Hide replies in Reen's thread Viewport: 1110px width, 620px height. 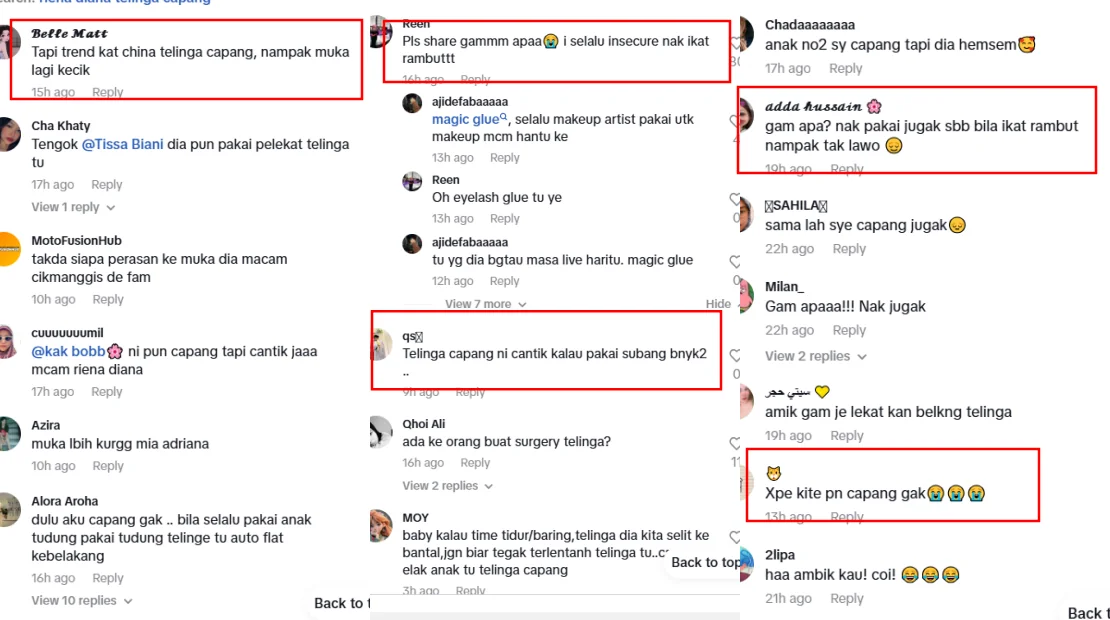[x=718, y=304]
